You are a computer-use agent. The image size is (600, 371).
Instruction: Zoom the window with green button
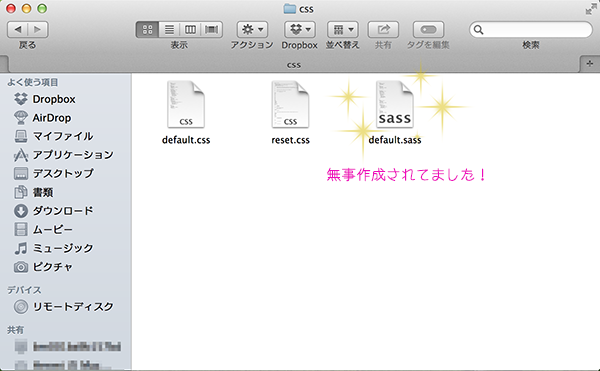(x=42, y=8)
